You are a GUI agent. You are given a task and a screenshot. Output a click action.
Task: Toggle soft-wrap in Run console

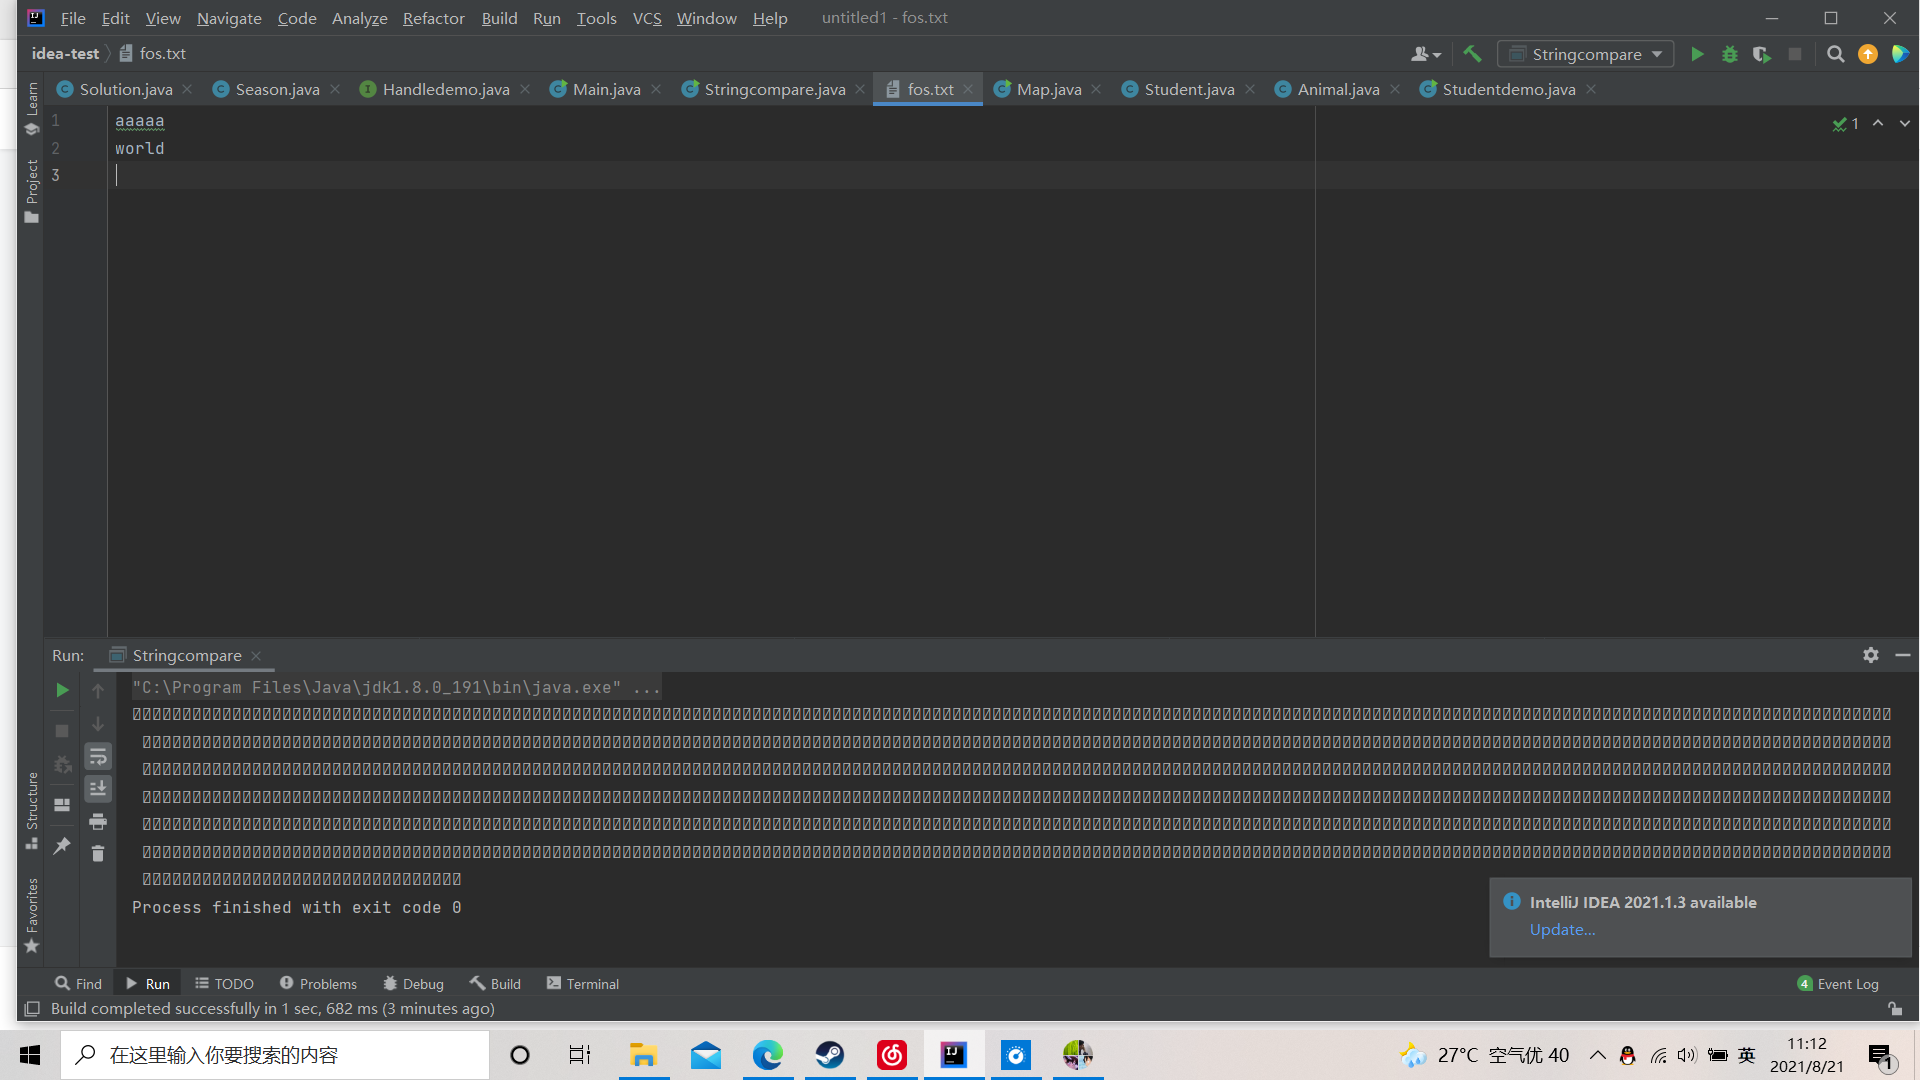[x=98, y=757]
